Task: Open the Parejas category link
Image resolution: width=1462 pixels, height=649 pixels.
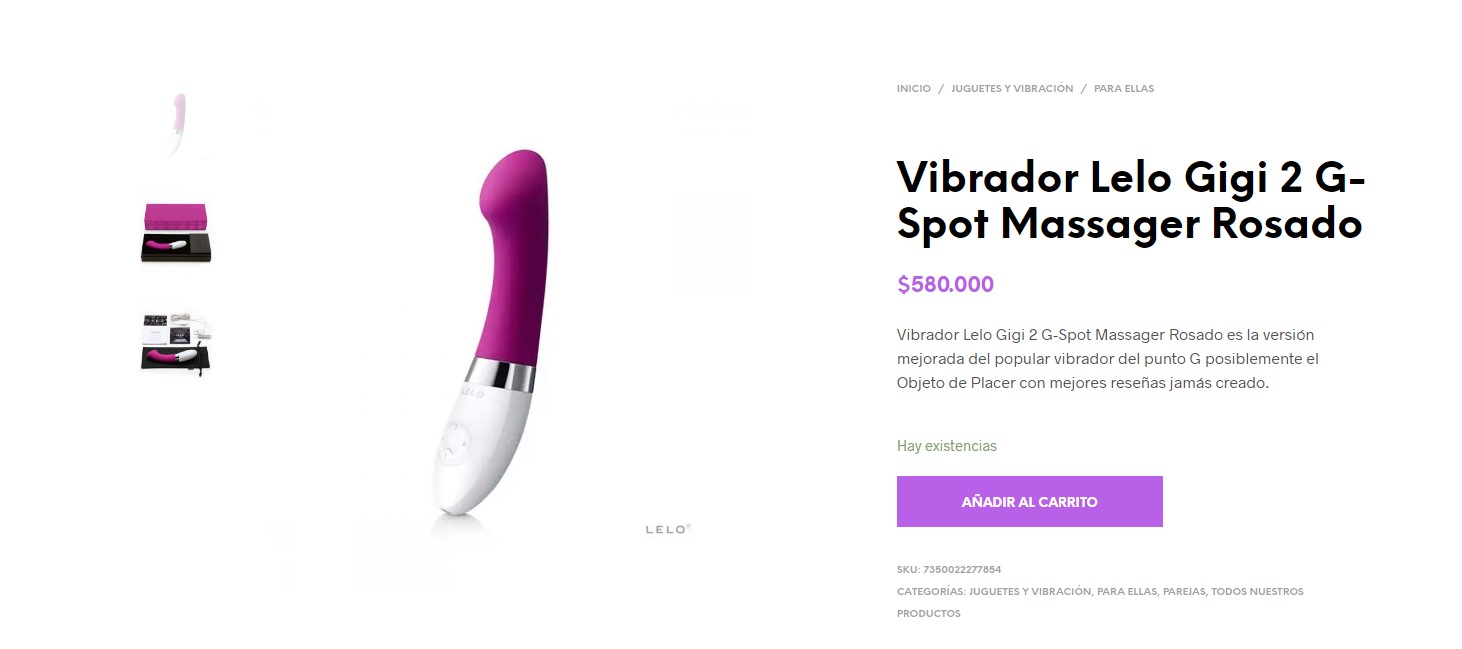Action: 1184,592
